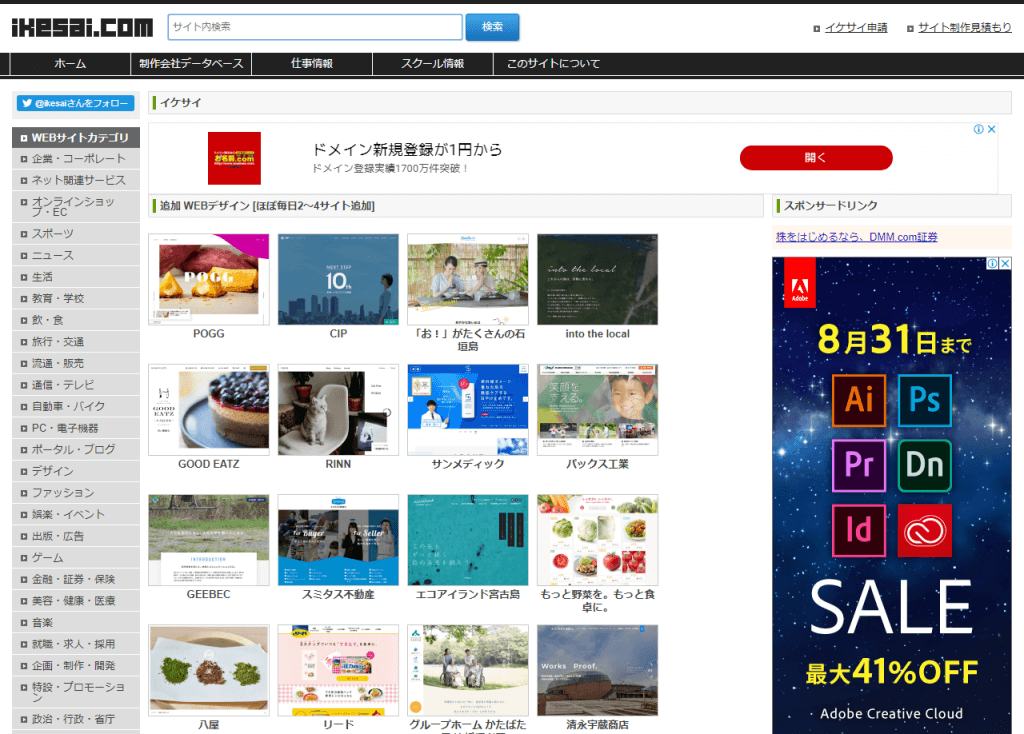Select the スクール情報 navigation tab
1024x734 pixels.
pos(432,62)
